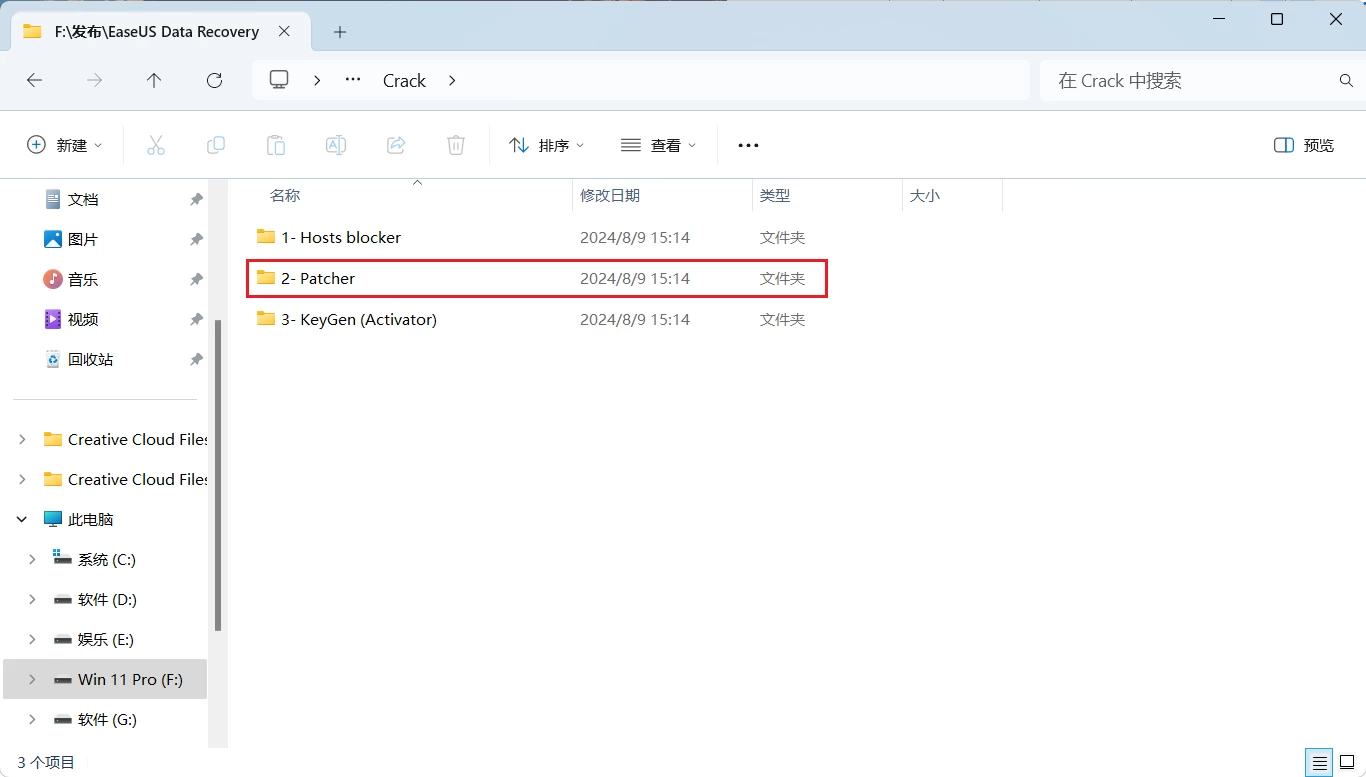Focus the search box 在 Crack 中搜索
1366x777 pixels.
pos(1190,80)
